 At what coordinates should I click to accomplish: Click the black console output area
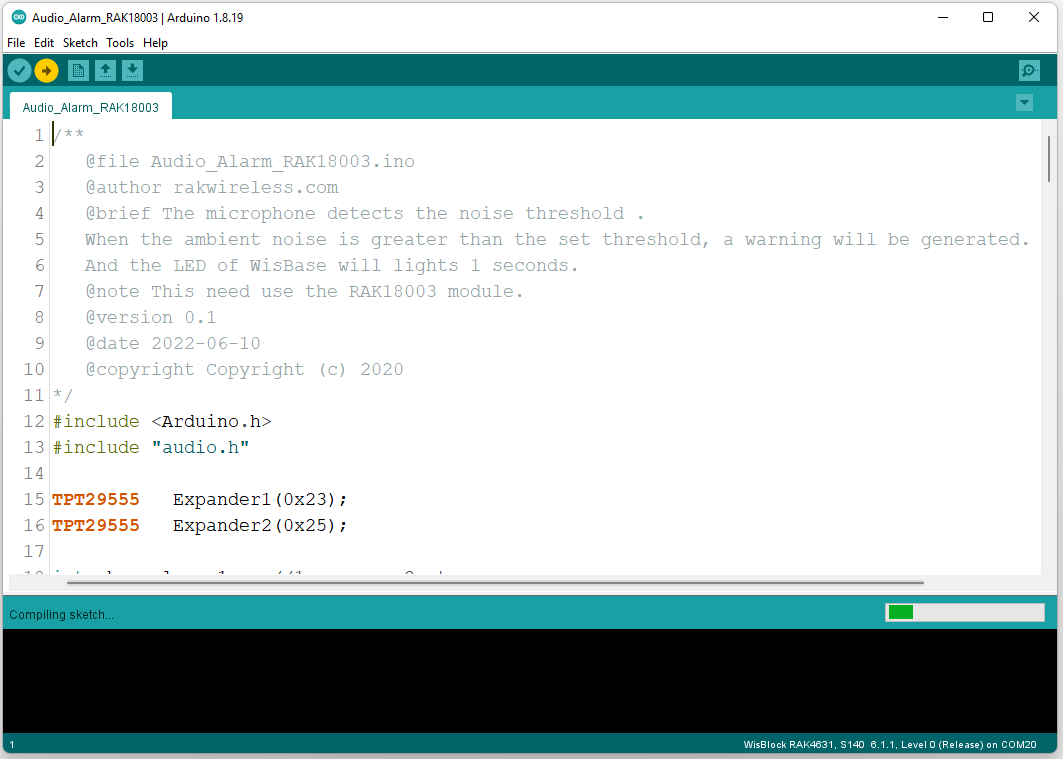[x=529, y=680]
